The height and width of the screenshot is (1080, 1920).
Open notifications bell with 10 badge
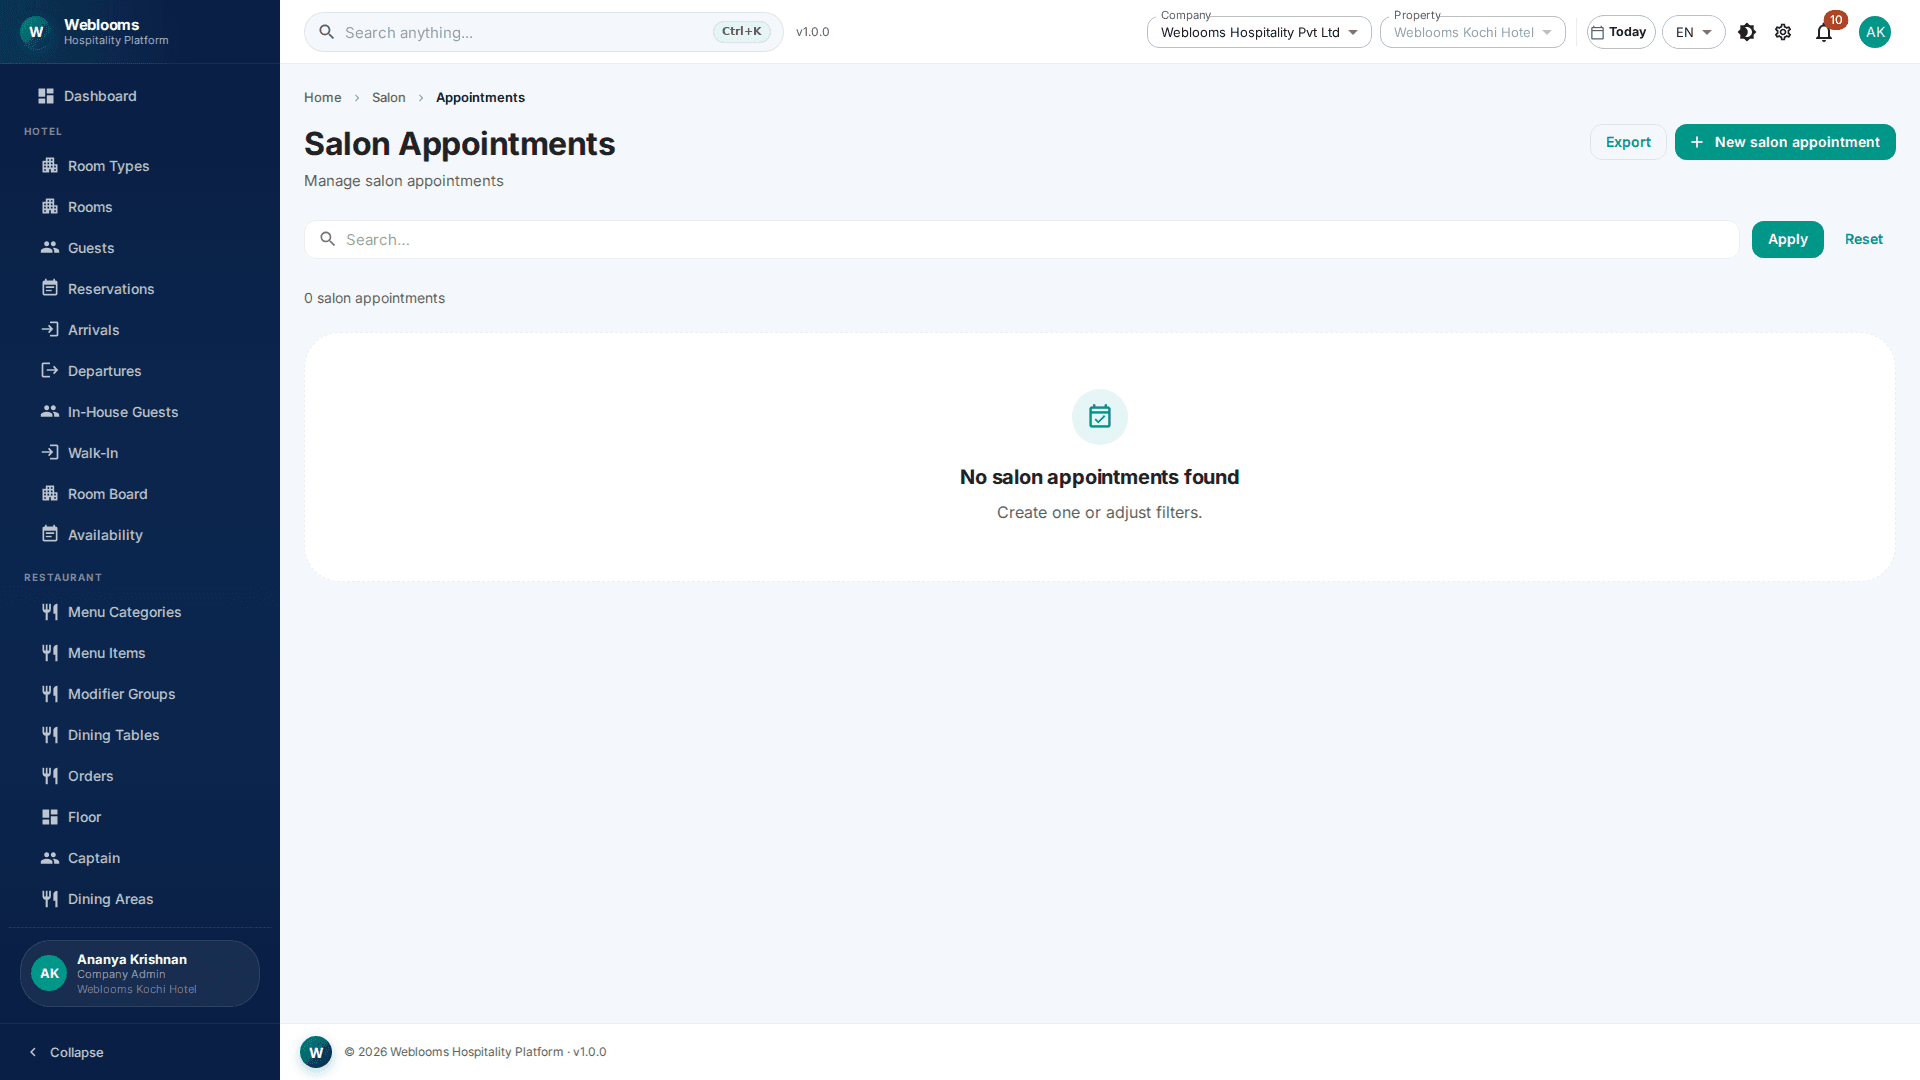pos(1824,32)
